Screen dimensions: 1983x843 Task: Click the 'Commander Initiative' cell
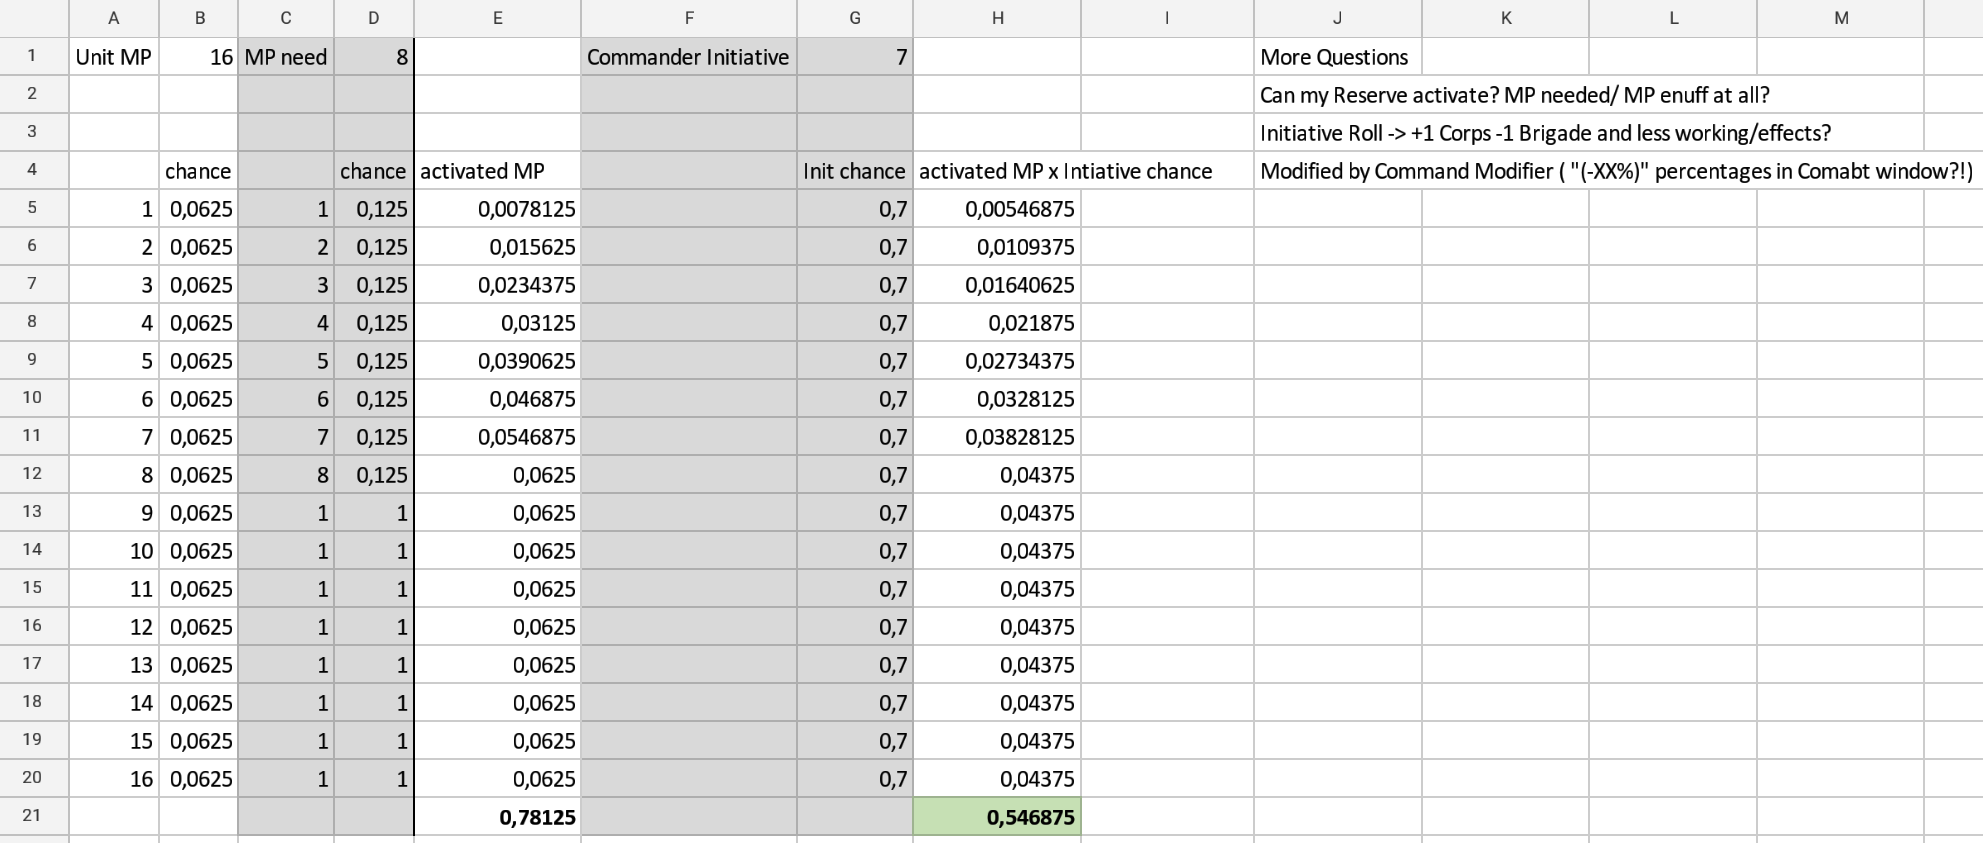[688, 58]
